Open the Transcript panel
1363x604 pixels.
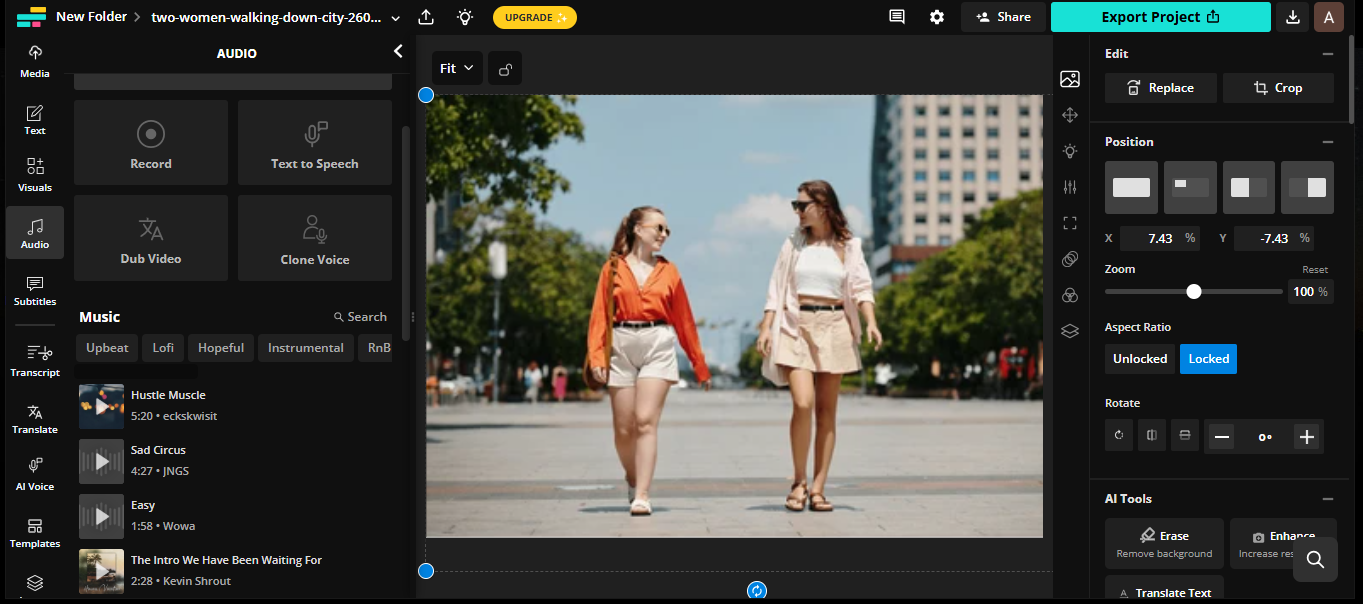coord(34,360)
